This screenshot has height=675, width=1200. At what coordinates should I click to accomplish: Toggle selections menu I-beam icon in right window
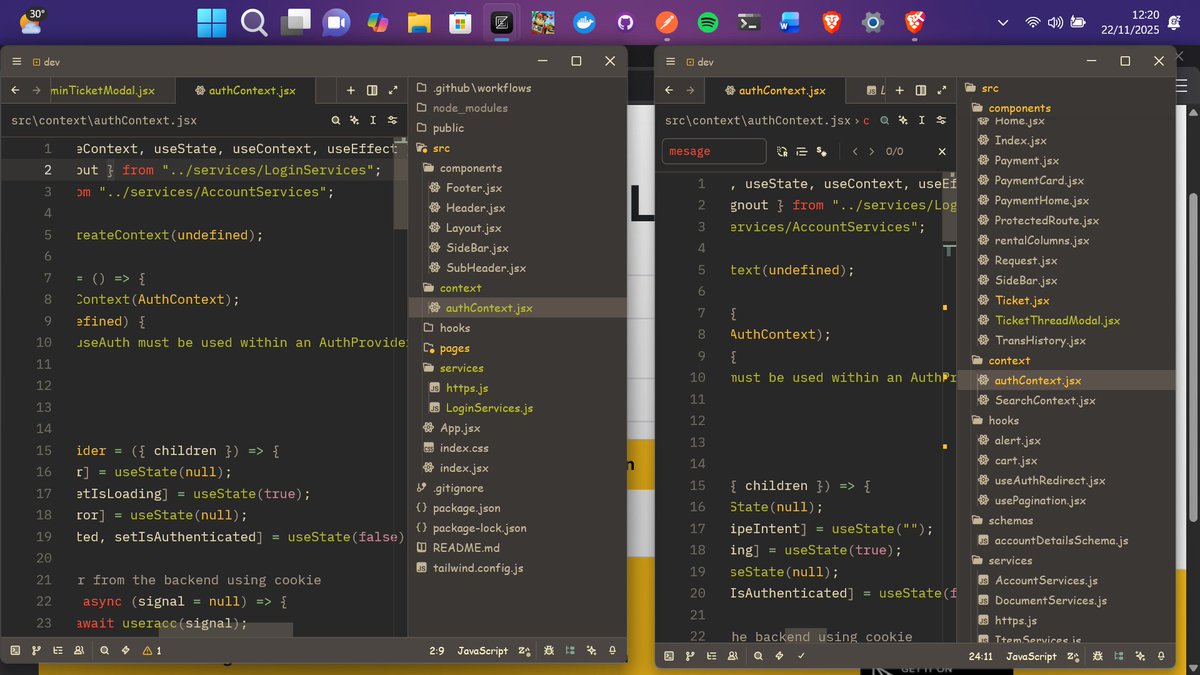[921, 120]
